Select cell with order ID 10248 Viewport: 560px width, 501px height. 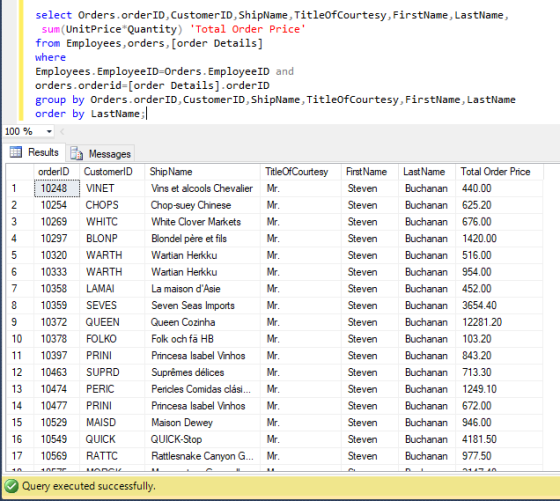click(57, 188)
